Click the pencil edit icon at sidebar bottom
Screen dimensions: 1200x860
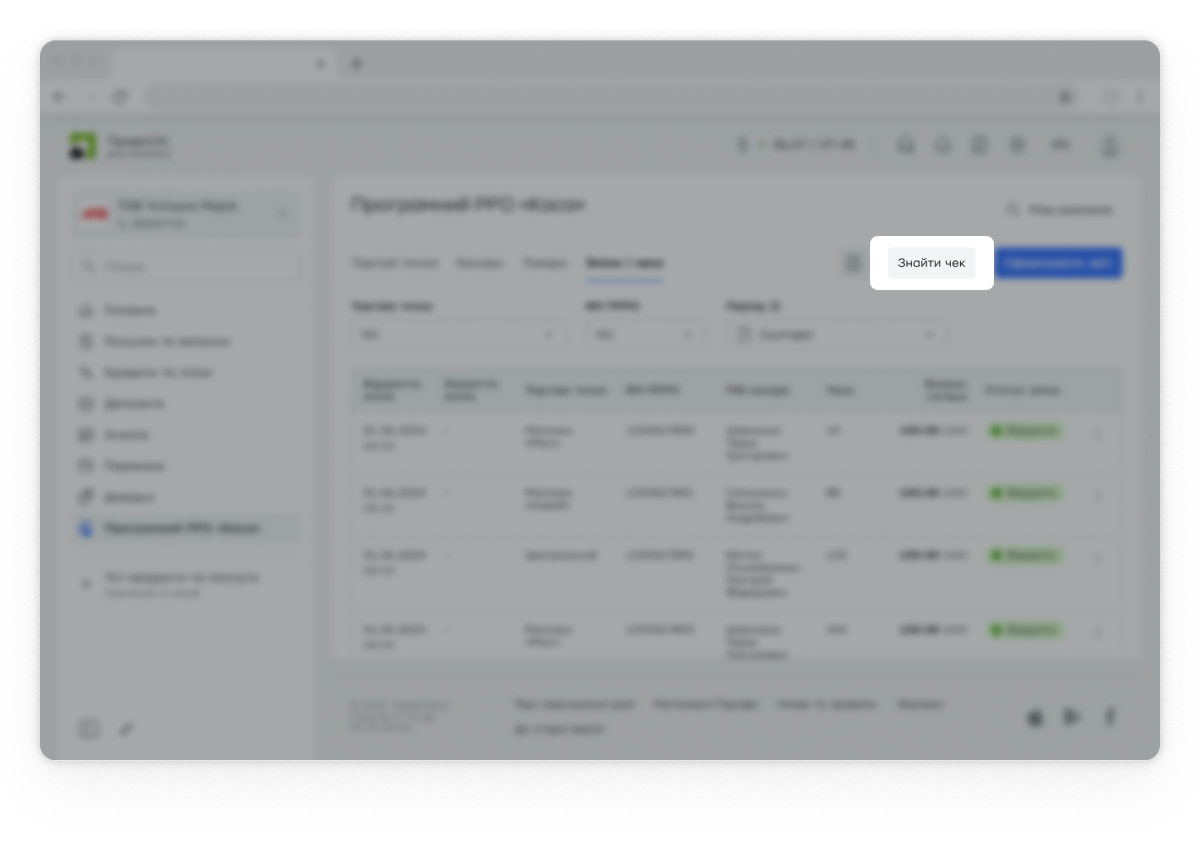(x=126, y=729)
